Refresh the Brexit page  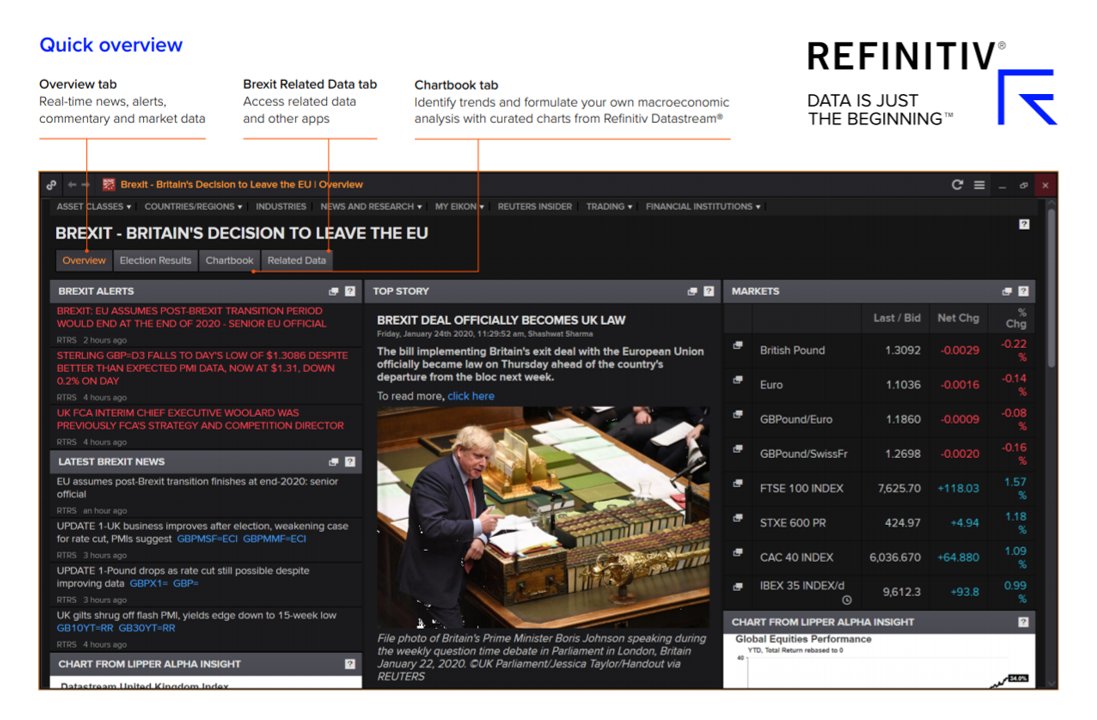tap(957, 185)
